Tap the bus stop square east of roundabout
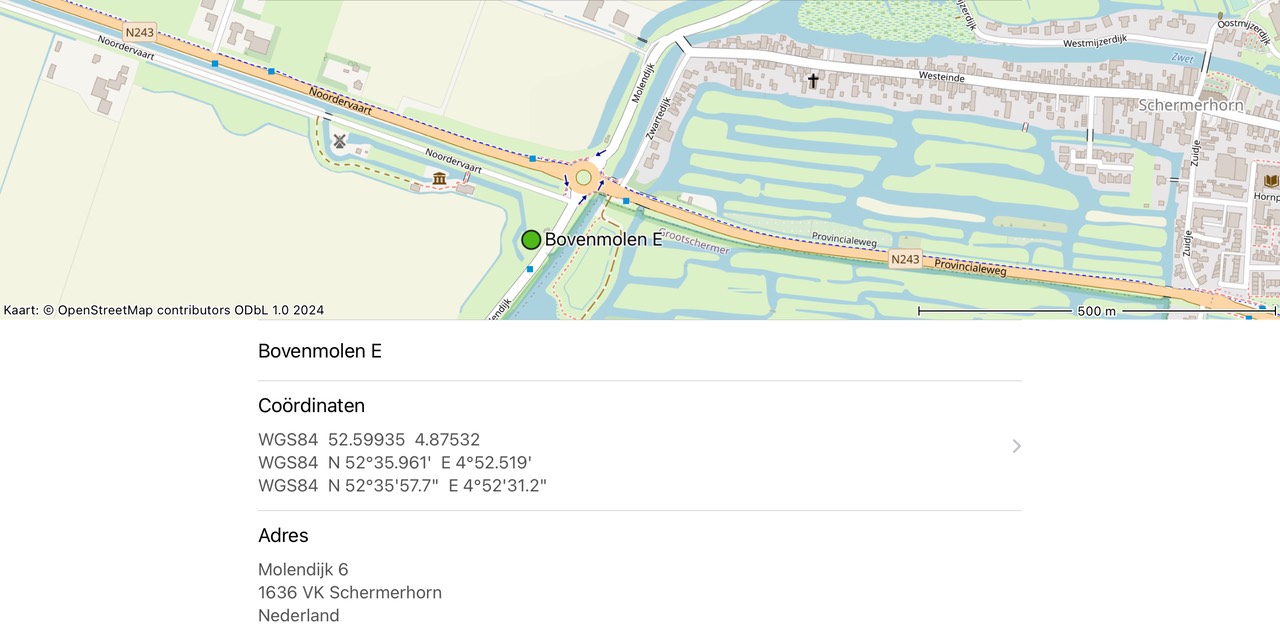The height and width of the screenshot is (638, 1280). pos(626,201)
